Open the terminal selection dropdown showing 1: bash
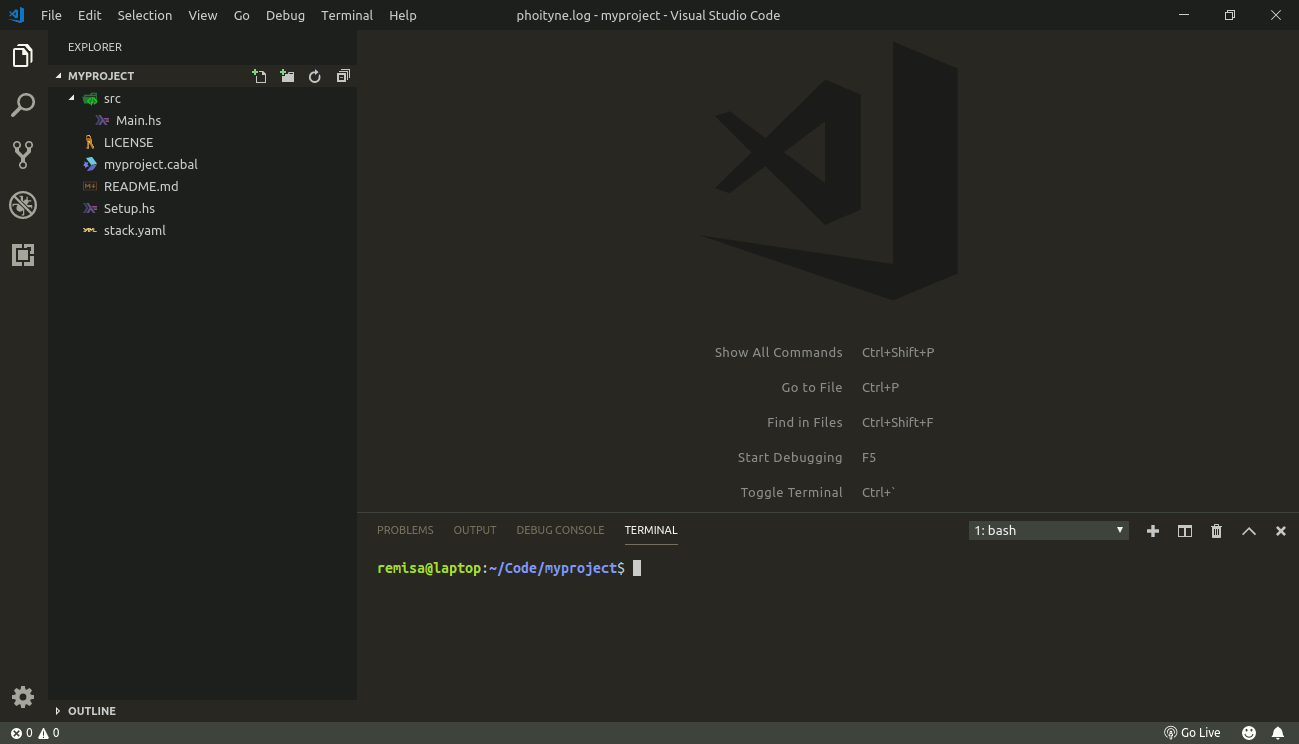 (1047, 530)
